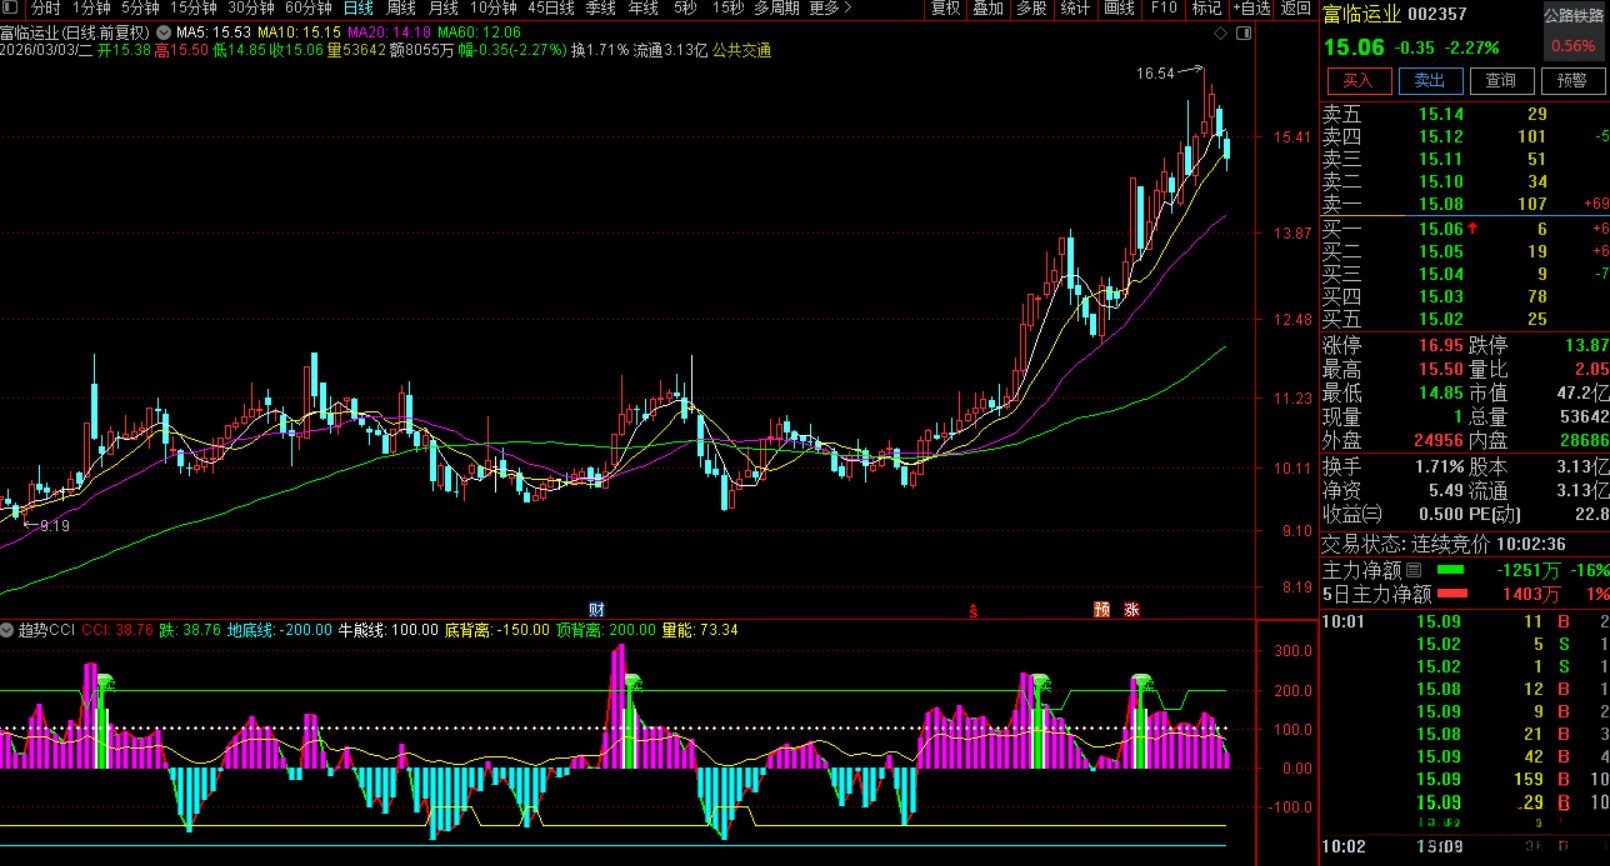1610x866 pixels.
Task: Click the 涨 marker icon
Action: pos(1131,609)
